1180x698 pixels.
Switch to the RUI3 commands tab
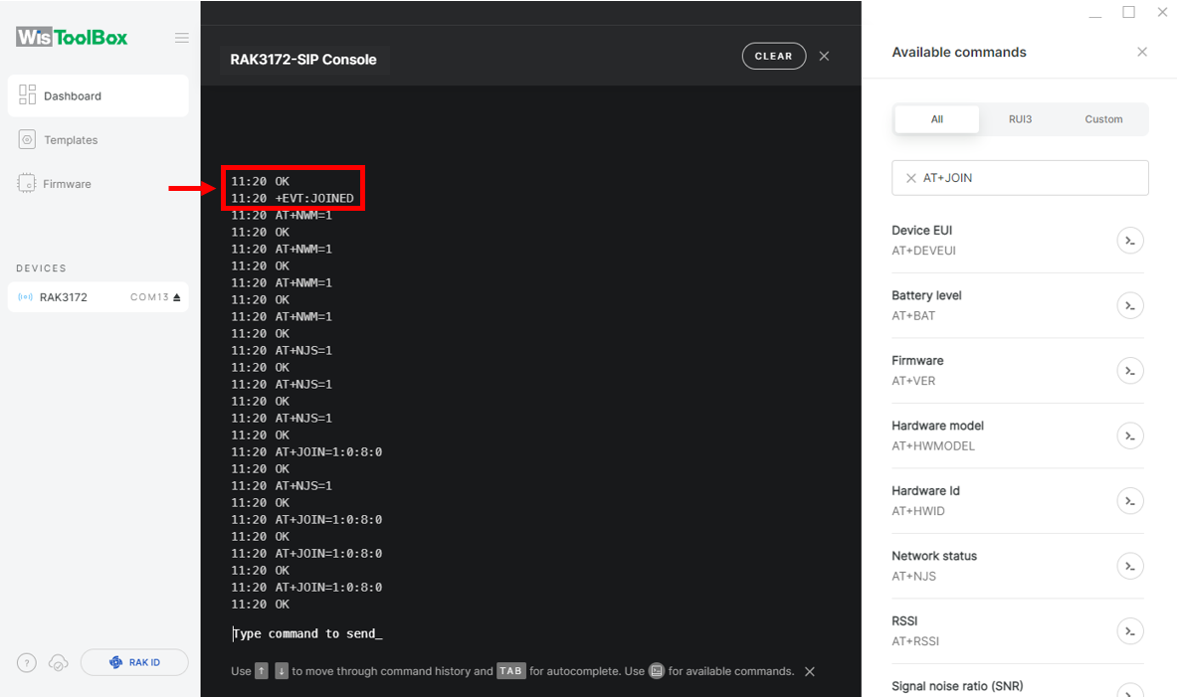tap(1020, 119)
